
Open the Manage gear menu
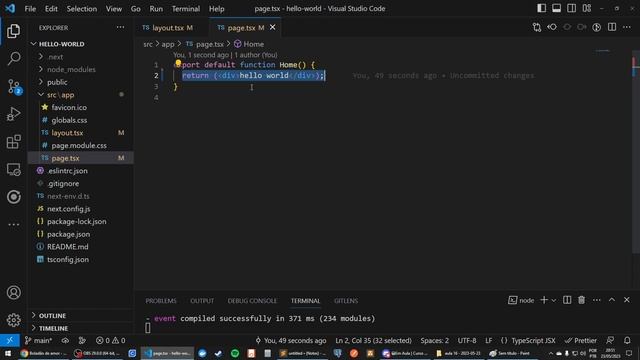(x=13, y=320)
